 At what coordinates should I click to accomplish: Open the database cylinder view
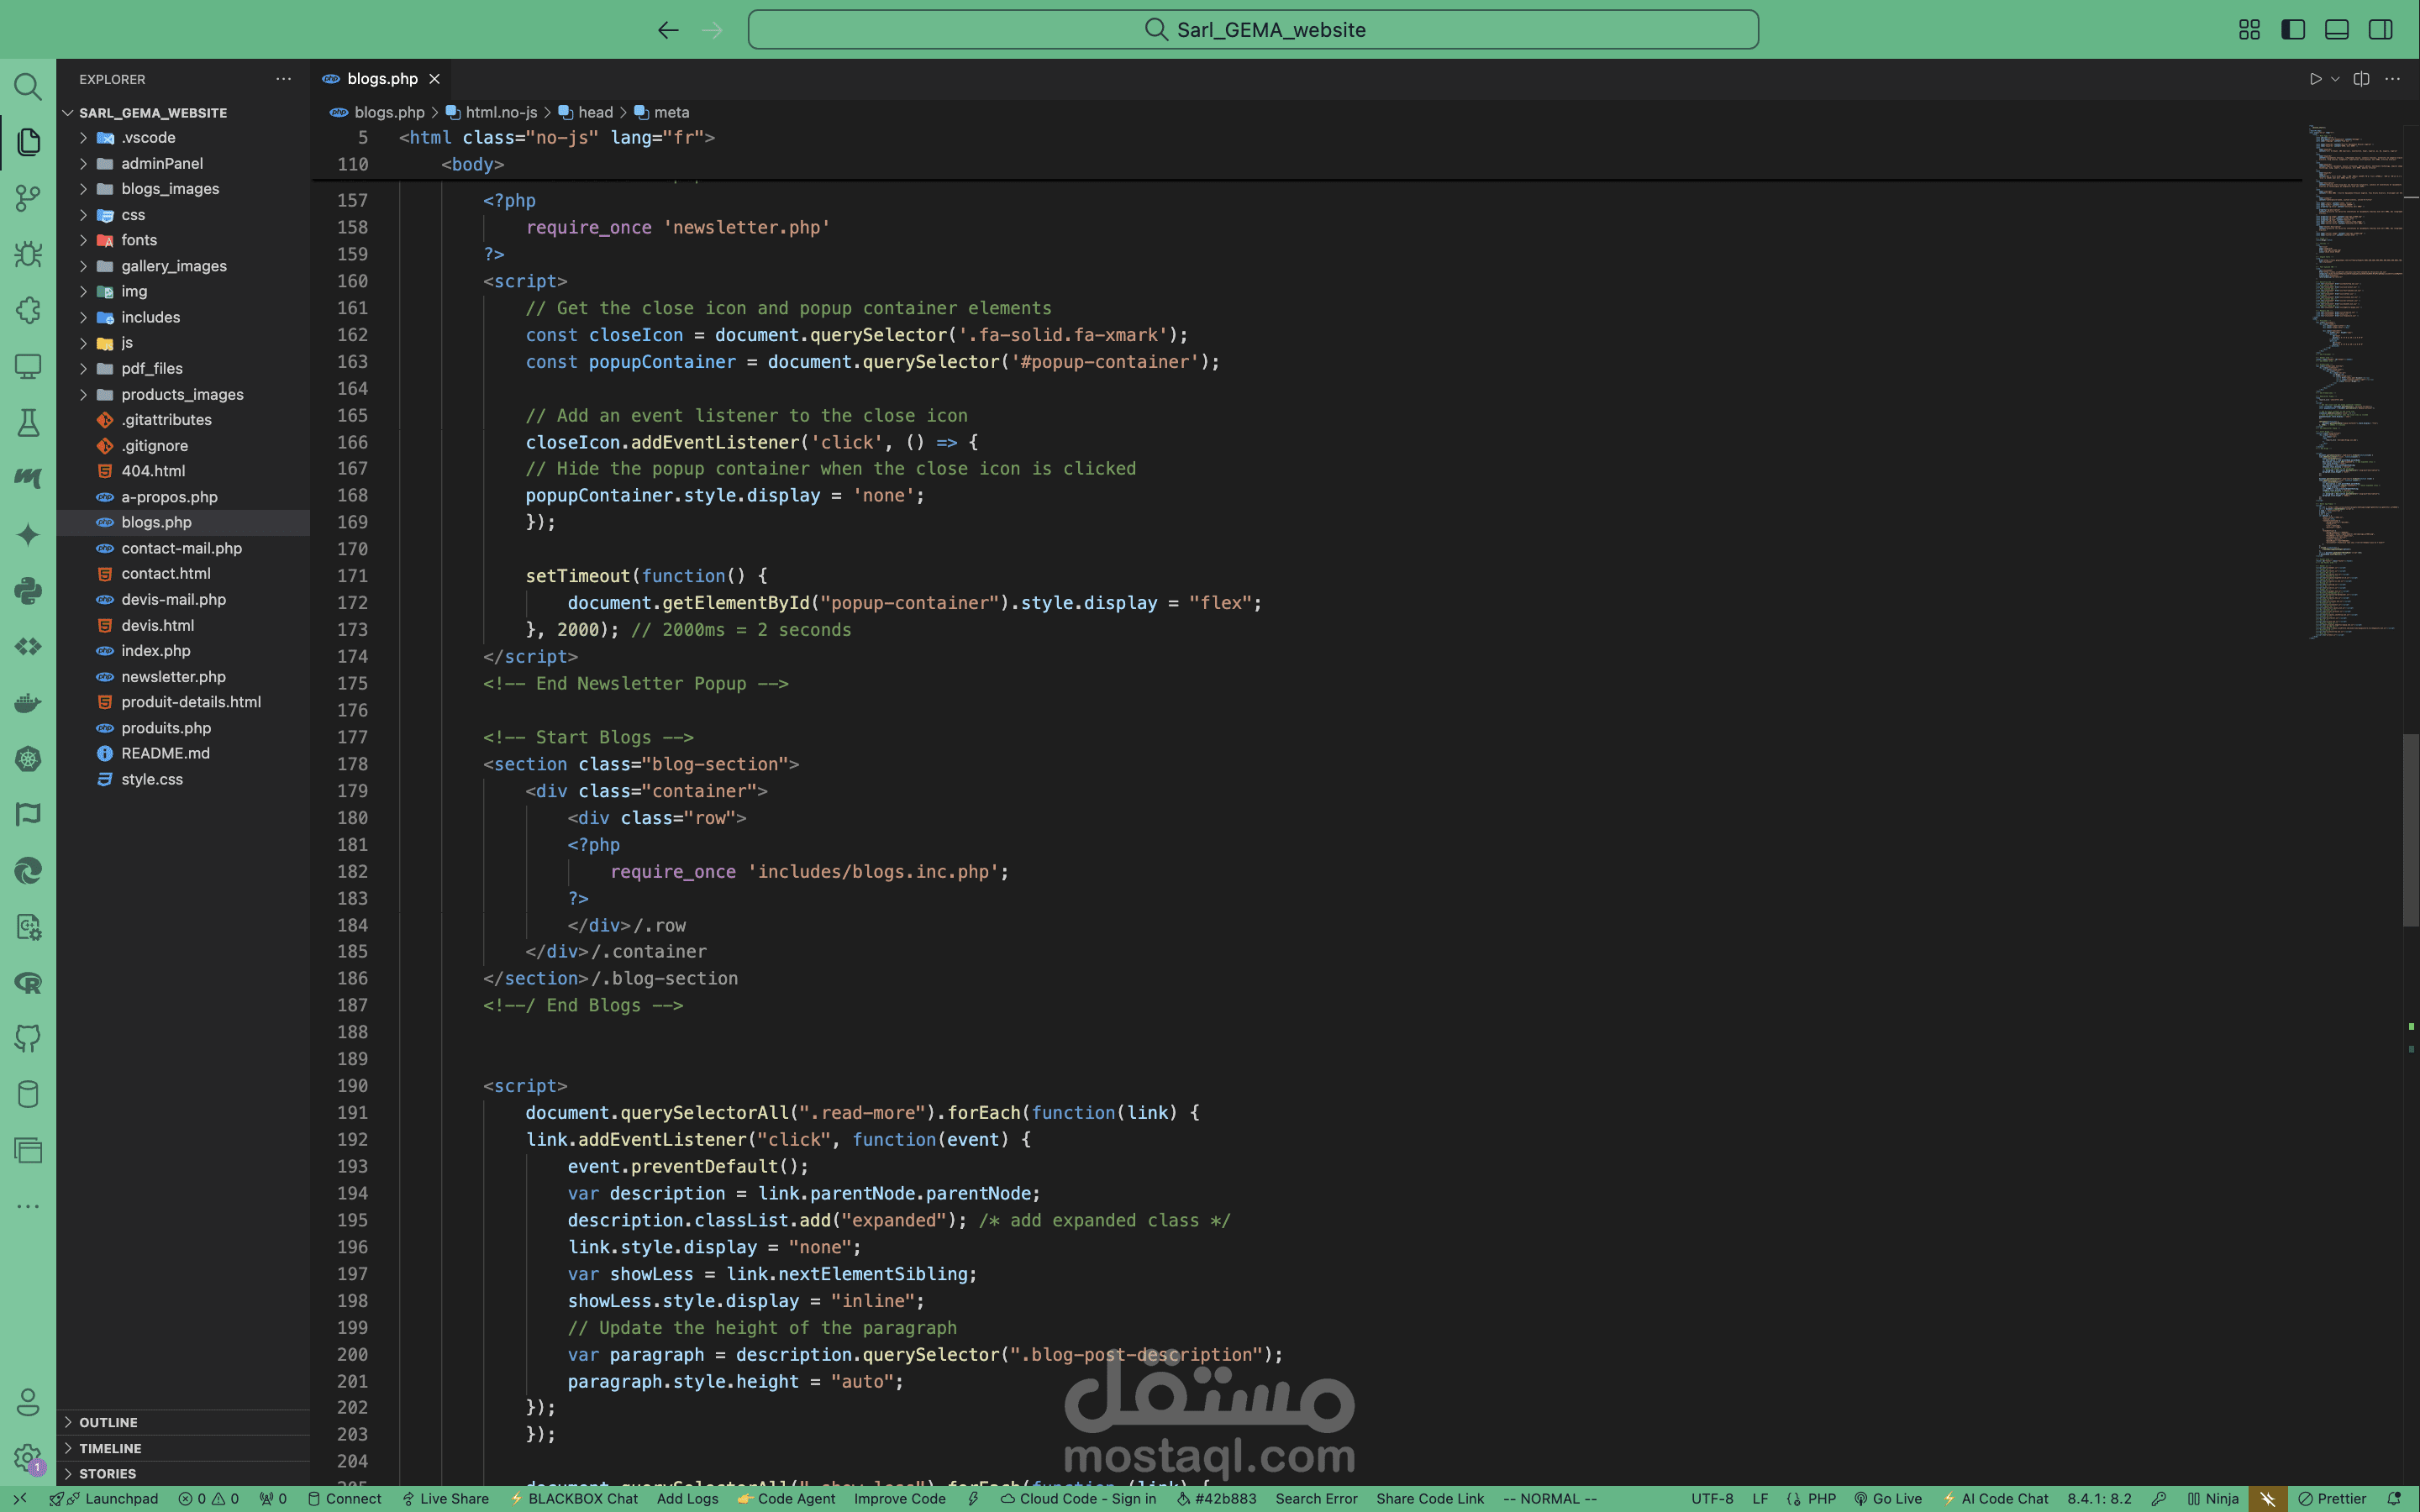[x=28, y=1094]
